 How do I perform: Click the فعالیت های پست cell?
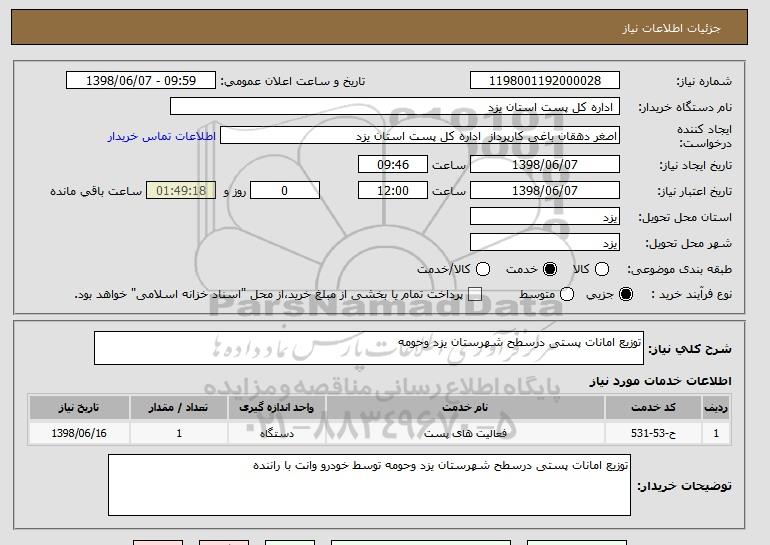[x=465, y=433]
